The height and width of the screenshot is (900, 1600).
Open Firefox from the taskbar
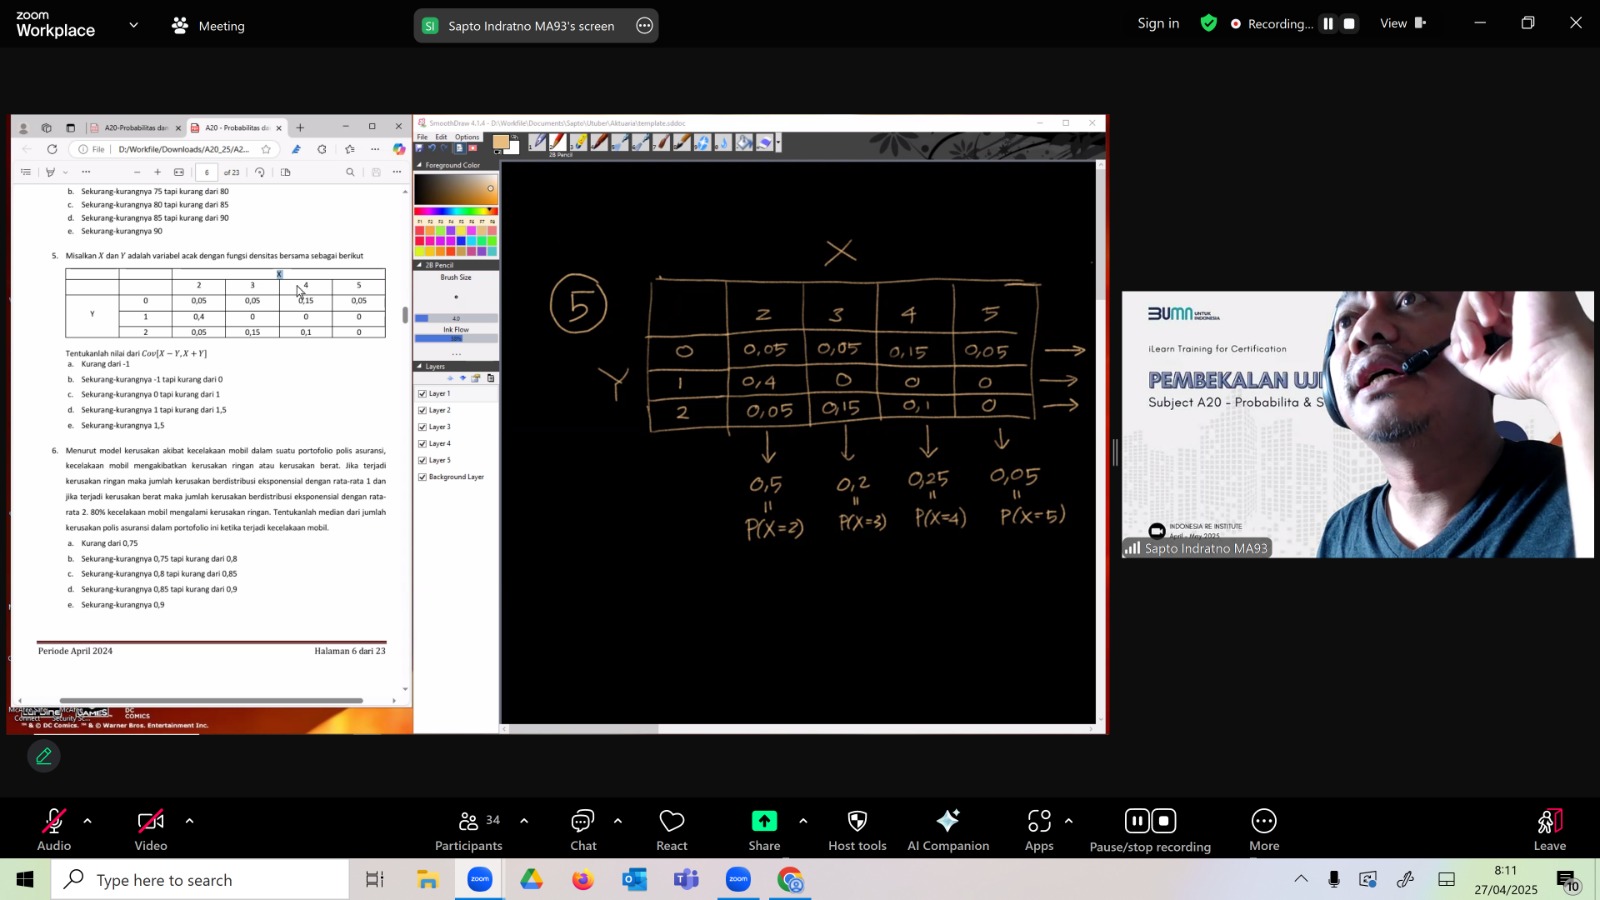point(582,880)
